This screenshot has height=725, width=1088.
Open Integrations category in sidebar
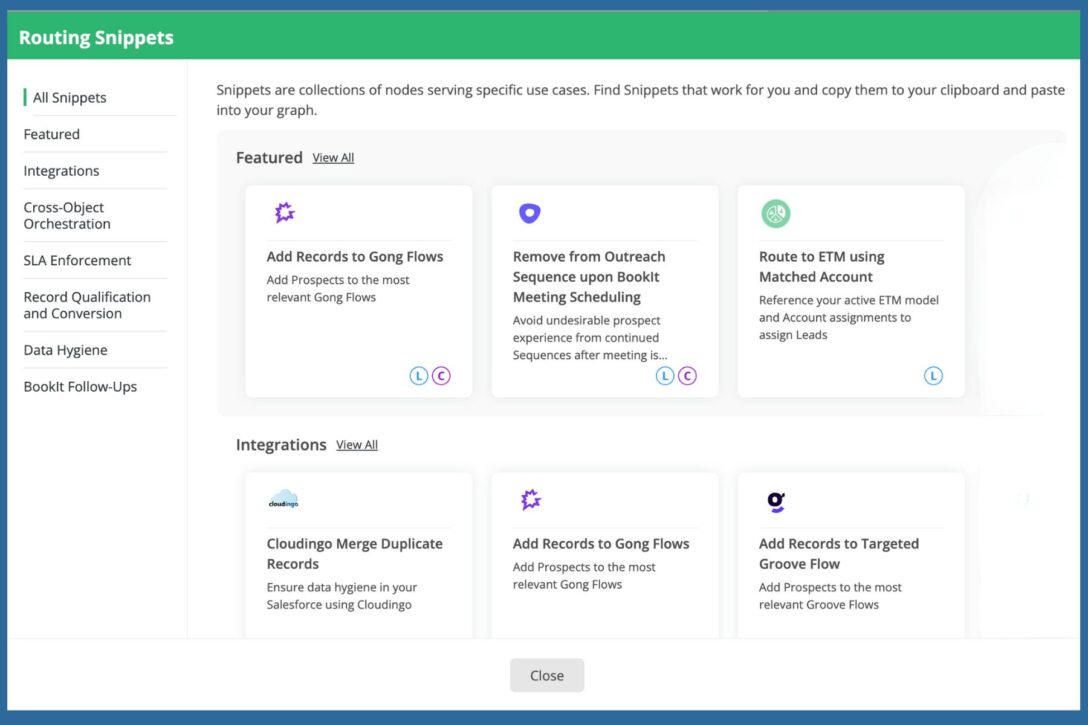point(61,171)
